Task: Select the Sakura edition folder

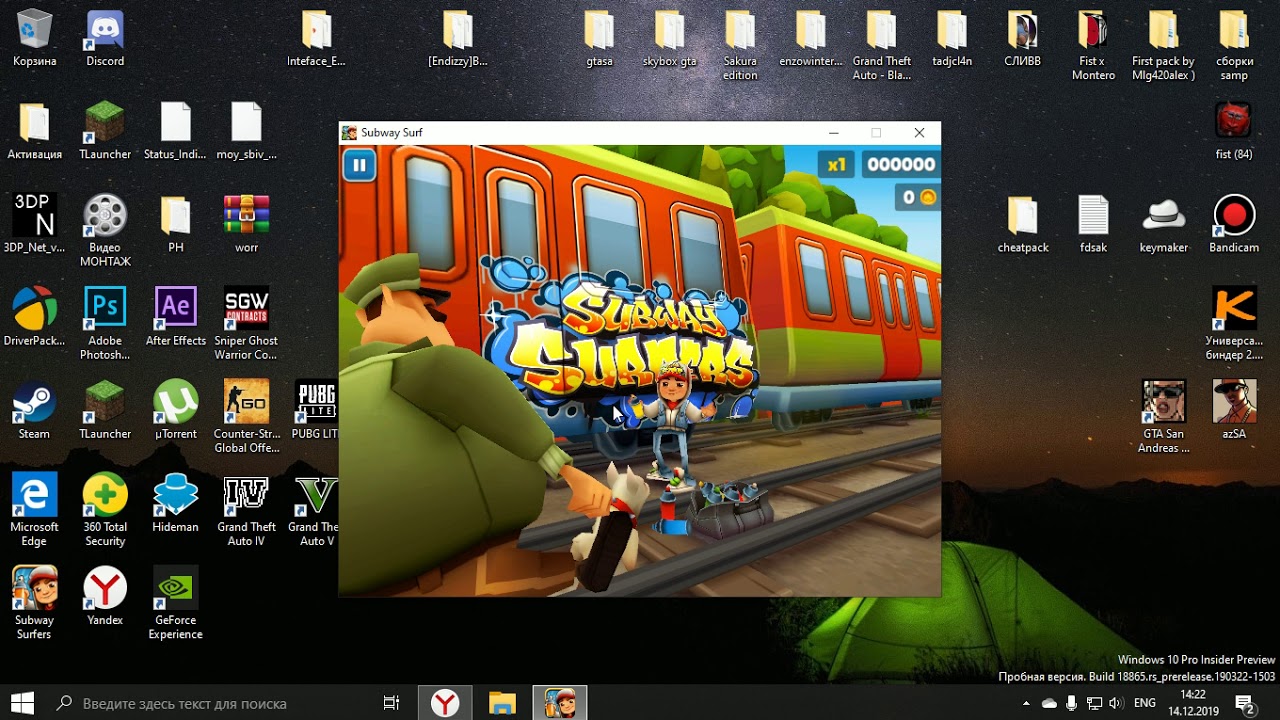Action: (x=740, y=45)
